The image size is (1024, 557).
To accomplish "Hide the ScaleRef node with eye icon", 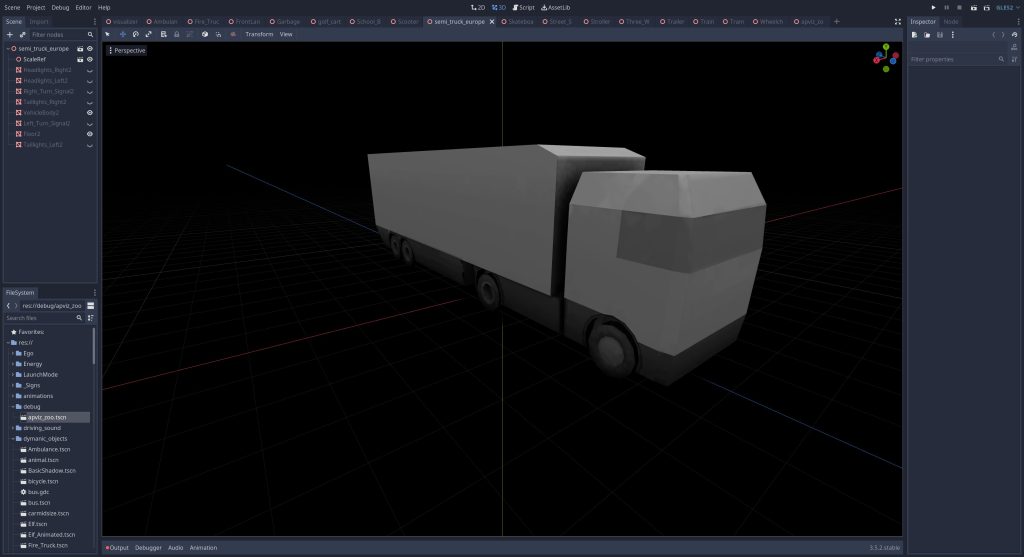I will point(89,59).
